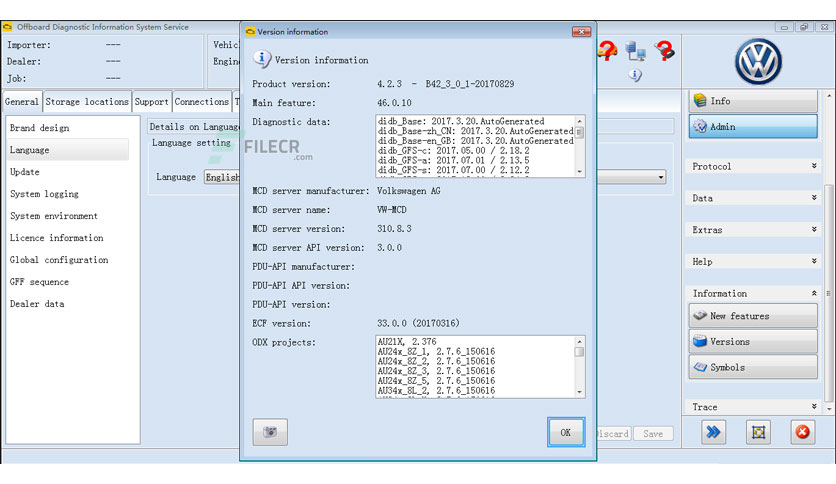
Task: Select System logging entry
Action: pyautogui.click(x=68, y=193)
